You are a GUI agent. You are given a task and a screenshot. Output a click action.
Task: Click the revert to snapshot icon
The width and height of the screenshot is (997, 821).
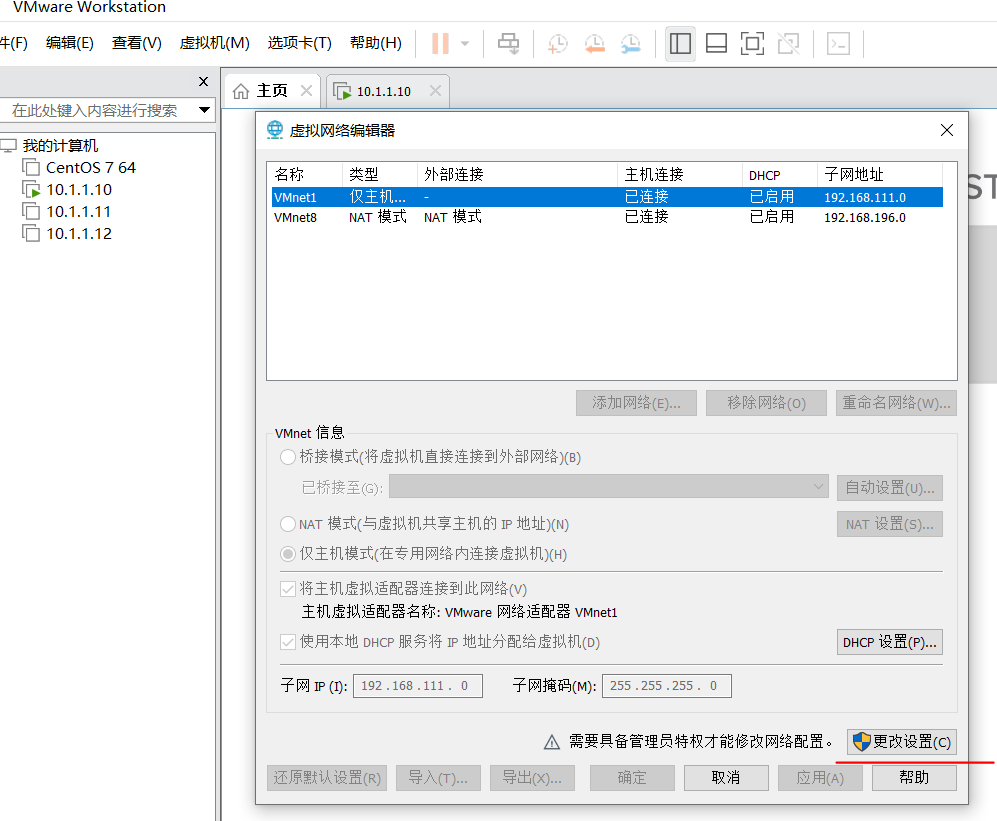coord(595,44)
